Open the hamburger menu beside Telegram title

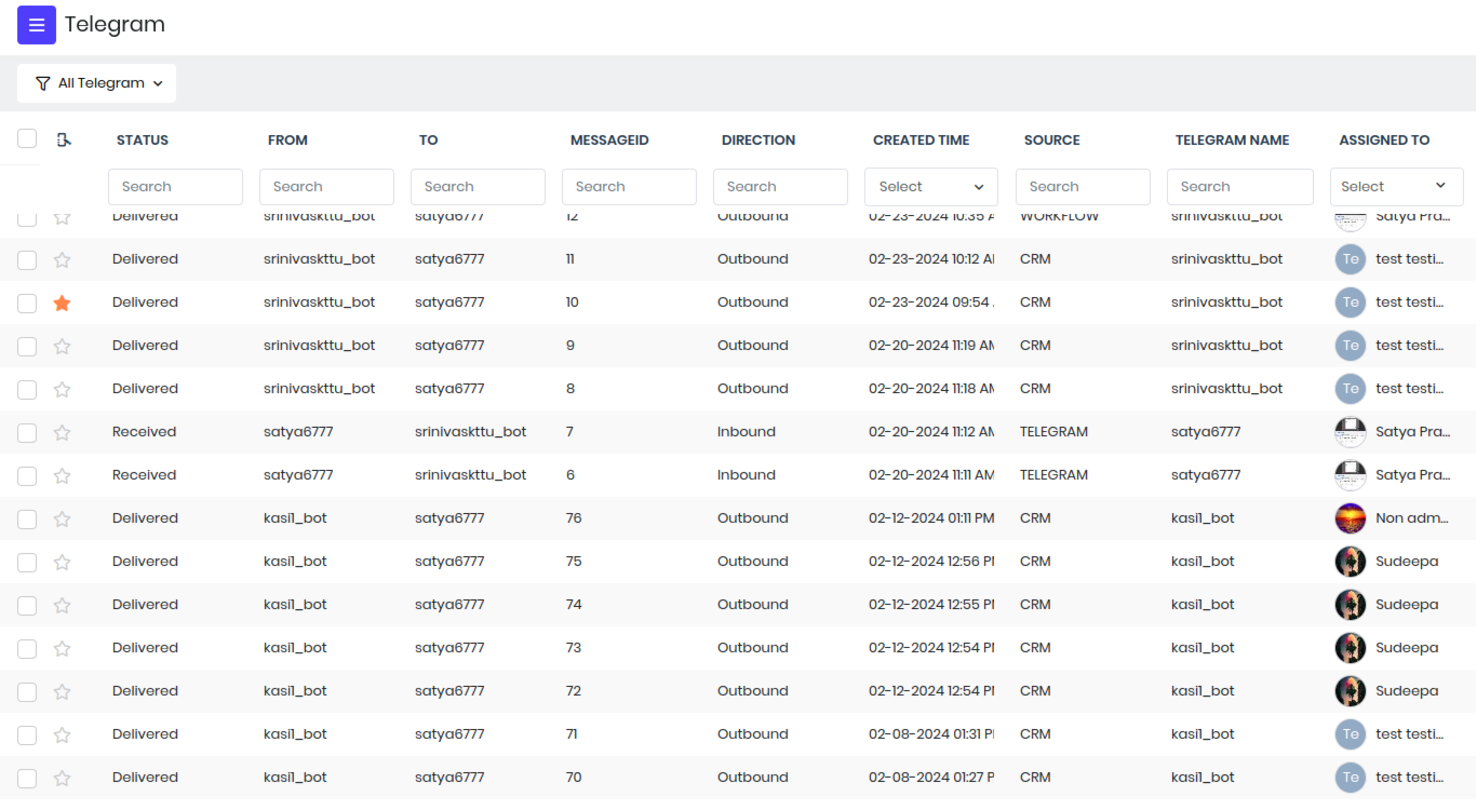tap(37, 25)
